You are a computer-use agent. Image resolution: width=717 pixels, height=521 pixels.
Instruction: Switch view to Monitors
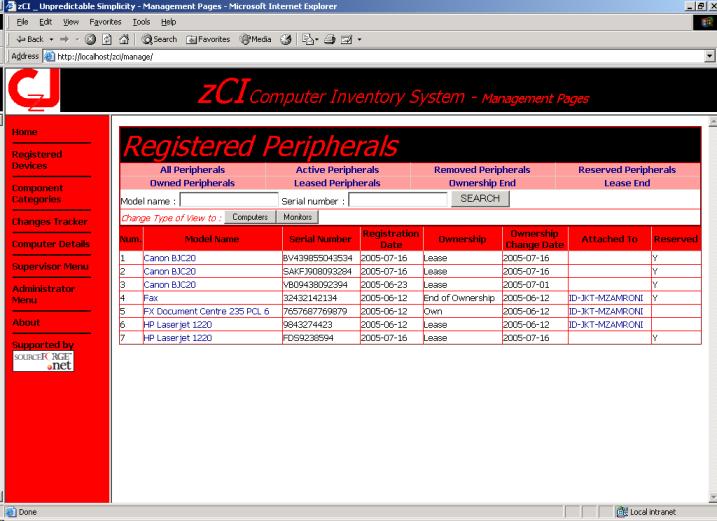[x=298, y=217]
